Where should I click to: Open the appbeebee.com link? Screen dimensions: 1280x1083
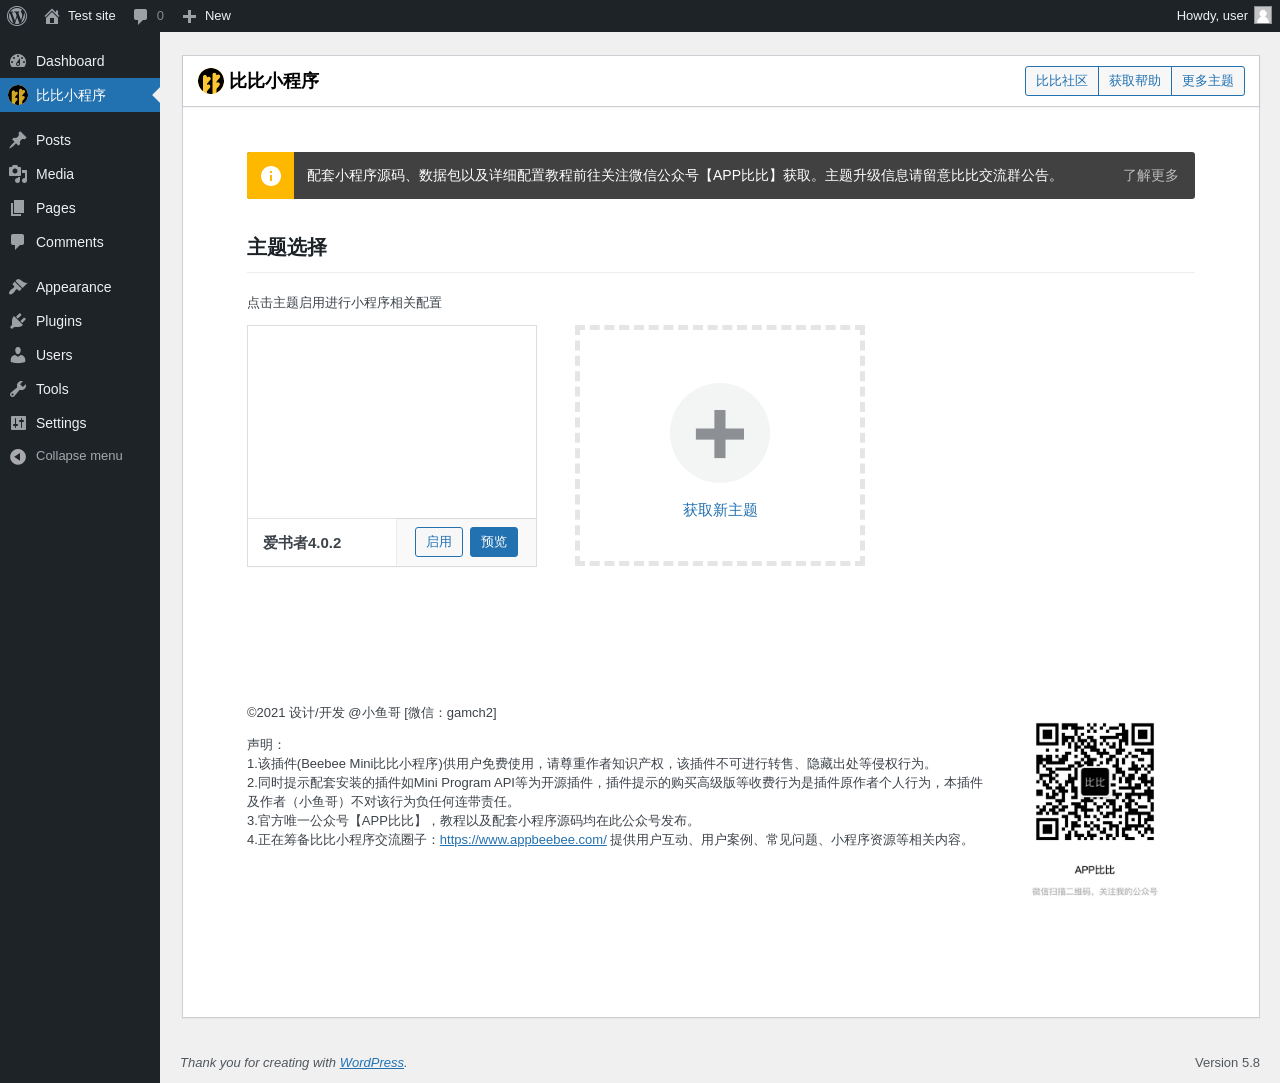tap(523, 840)
